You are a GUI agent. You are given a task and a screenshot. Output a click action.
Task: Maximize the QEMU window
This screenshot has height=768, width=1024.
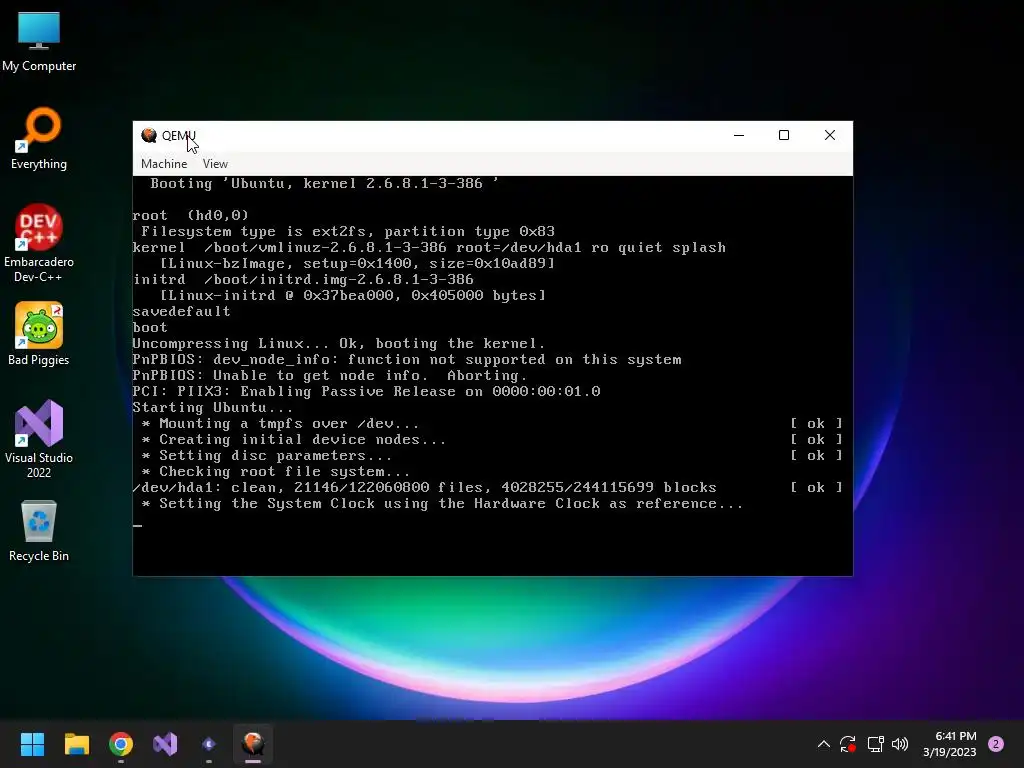coord(784,135)
